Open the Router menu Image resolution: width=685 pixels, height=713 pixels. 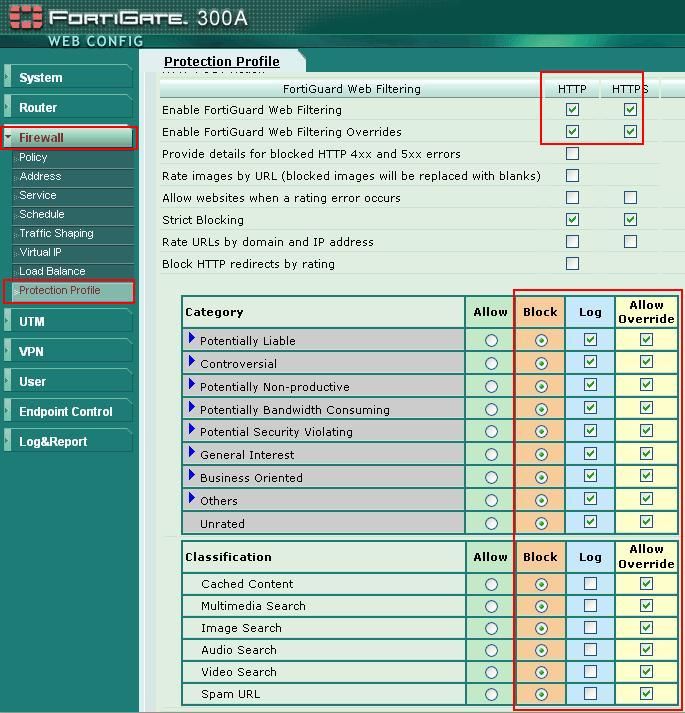pyautogui.click(x=69, y=108)
